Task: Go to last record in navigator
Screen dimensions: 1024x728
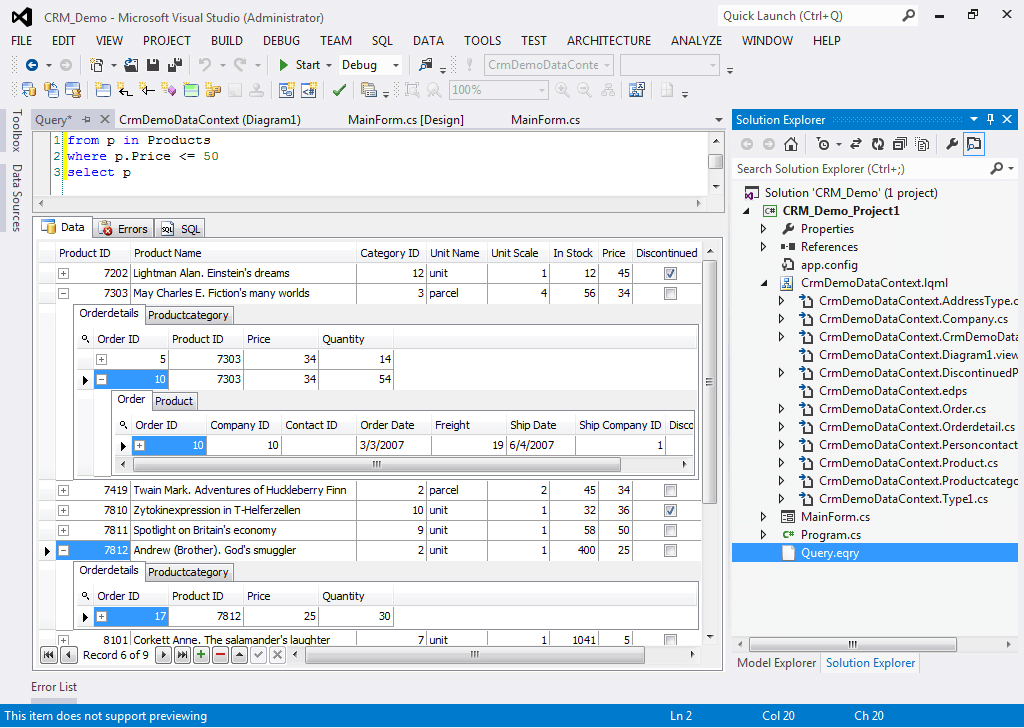Action: click(183, 655)
